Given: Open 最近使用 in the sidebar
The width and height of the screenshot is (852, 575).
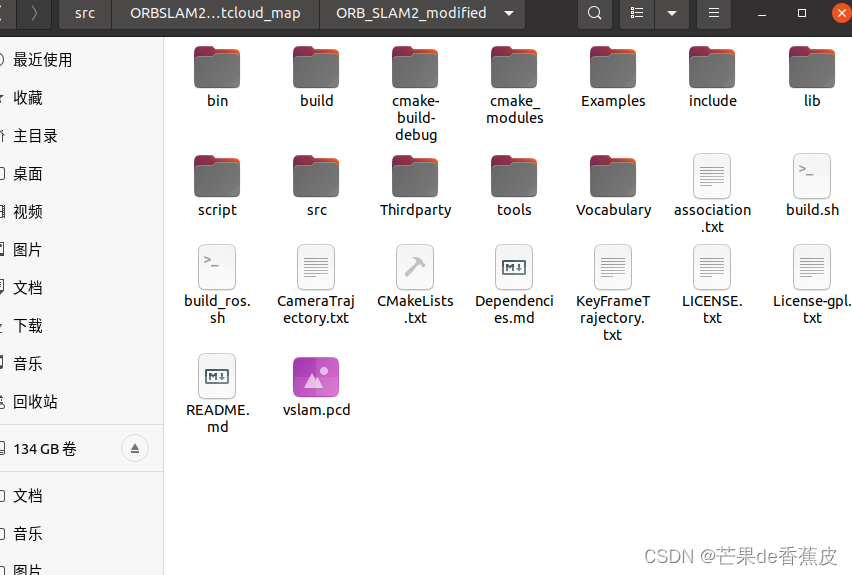Looking at the screenshot, I should (x=82, y=60).
